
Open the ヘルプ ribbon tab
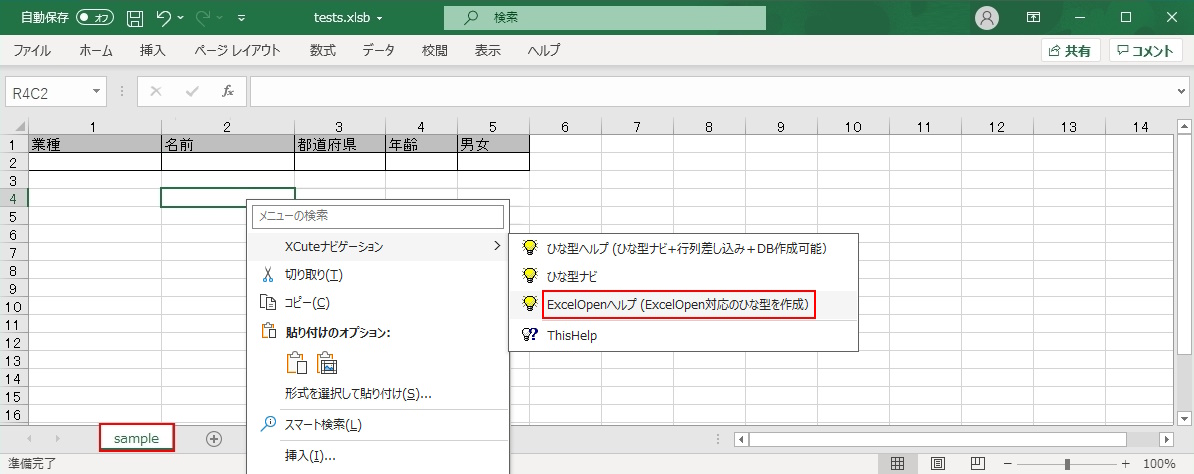544,51
